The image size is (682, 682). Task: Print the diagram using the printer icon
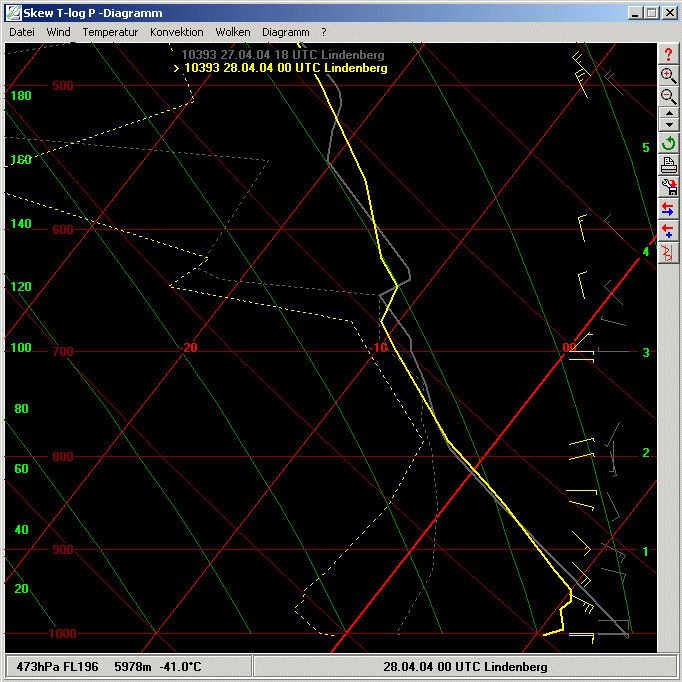tap(669, 165)
